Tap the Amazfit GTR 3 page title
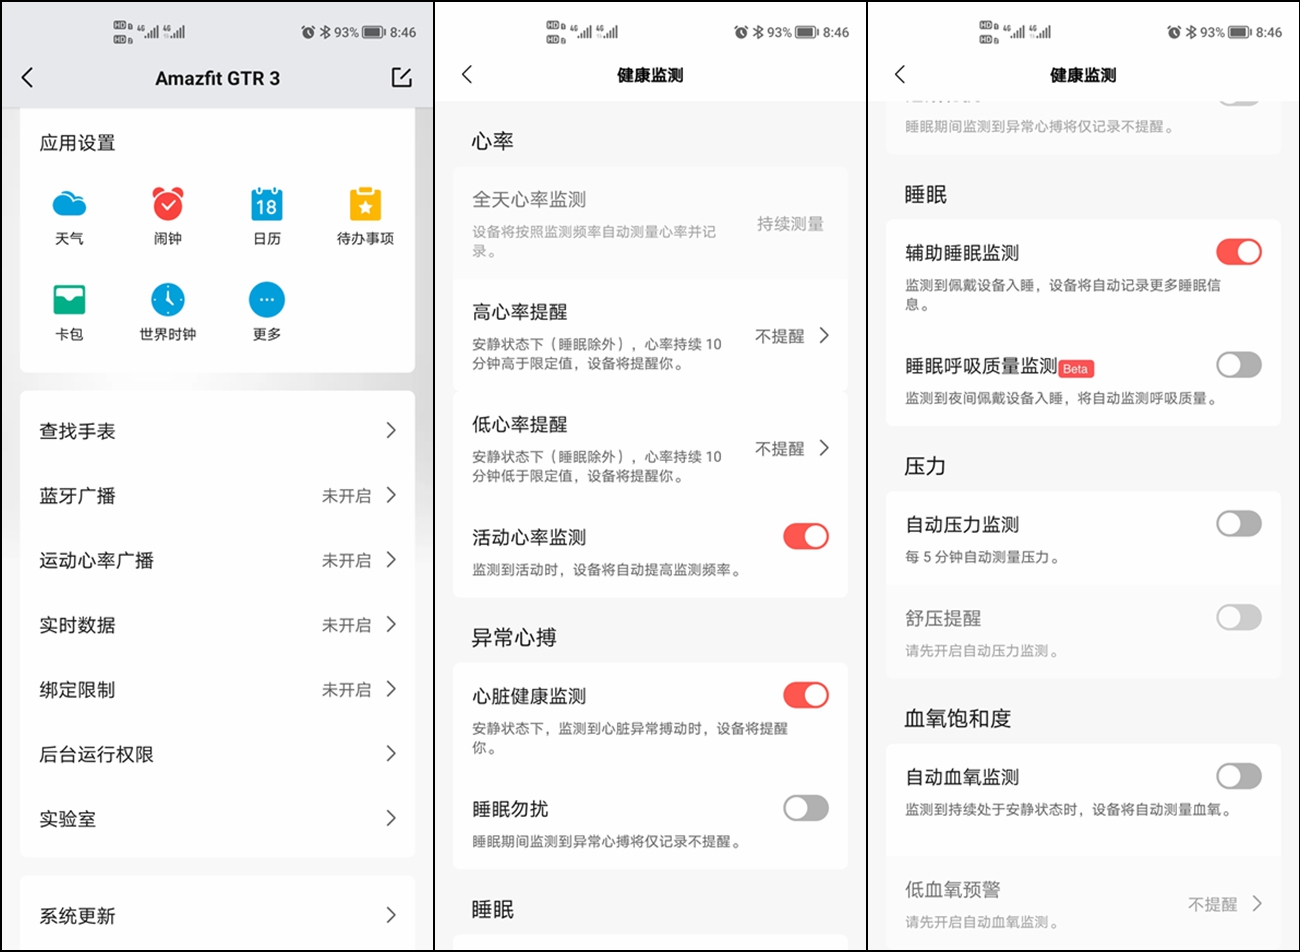Image resolution: width=1300 pixels, height=952 pixels. click(x=217, y=78)
